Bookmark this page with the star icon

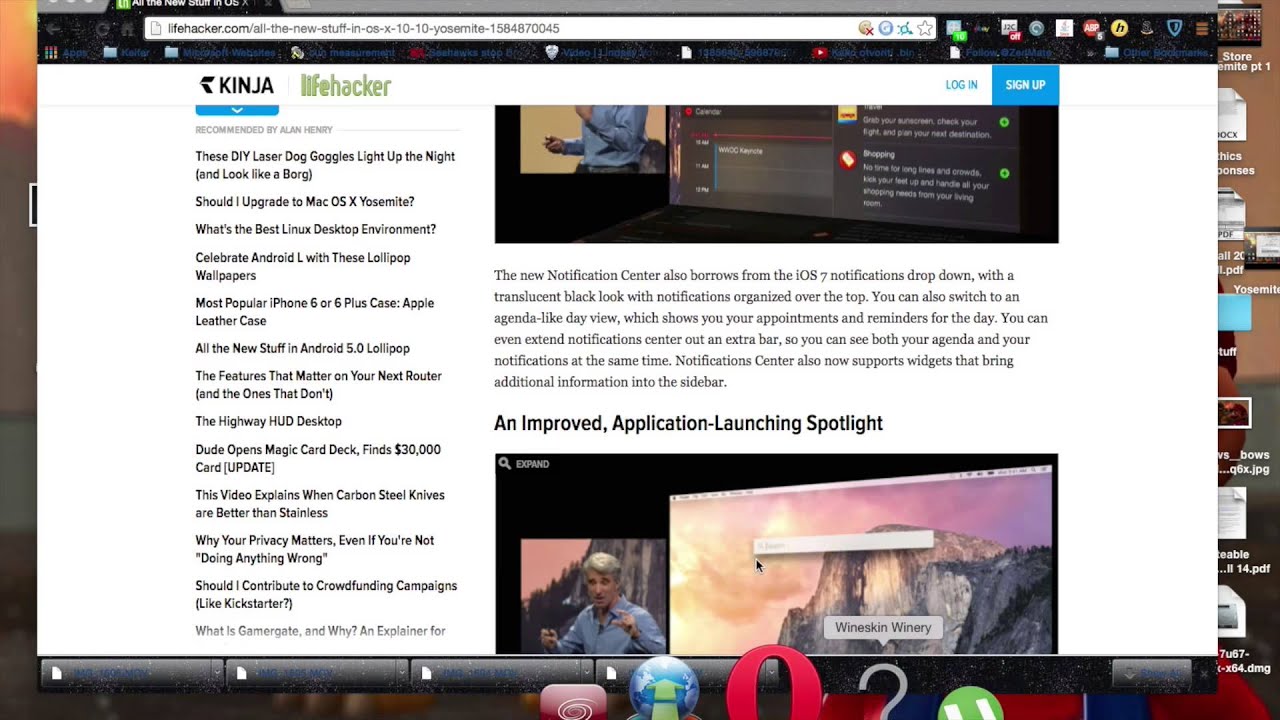[925, 28]
